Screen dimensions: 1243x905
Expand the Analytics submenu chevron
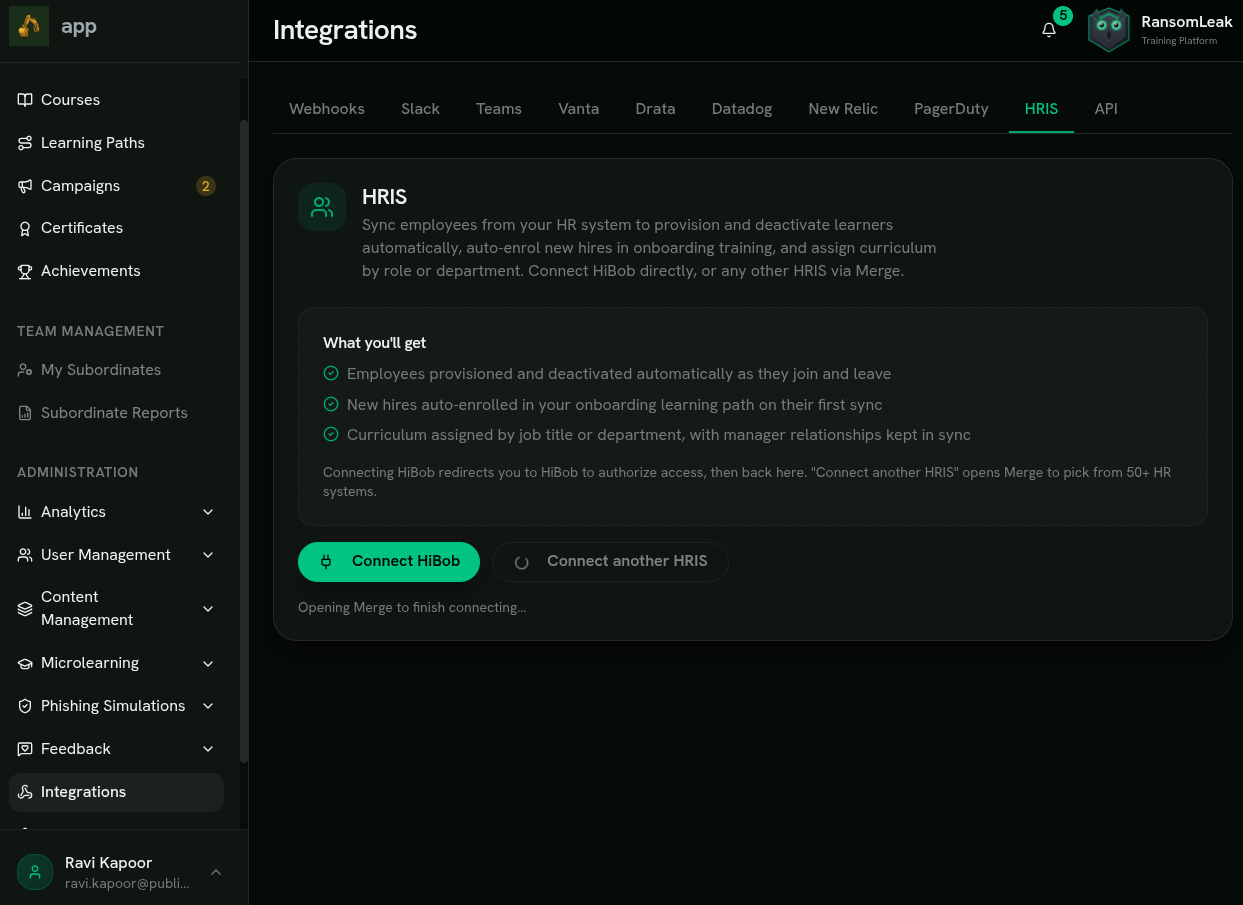coord(208,512)
